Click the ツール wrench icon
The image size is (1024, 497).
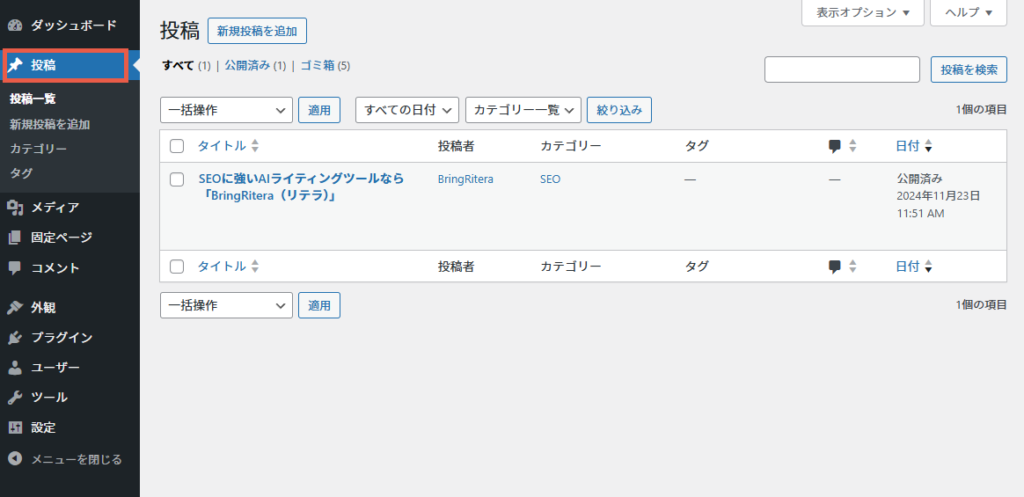click(x=16, y=397)
